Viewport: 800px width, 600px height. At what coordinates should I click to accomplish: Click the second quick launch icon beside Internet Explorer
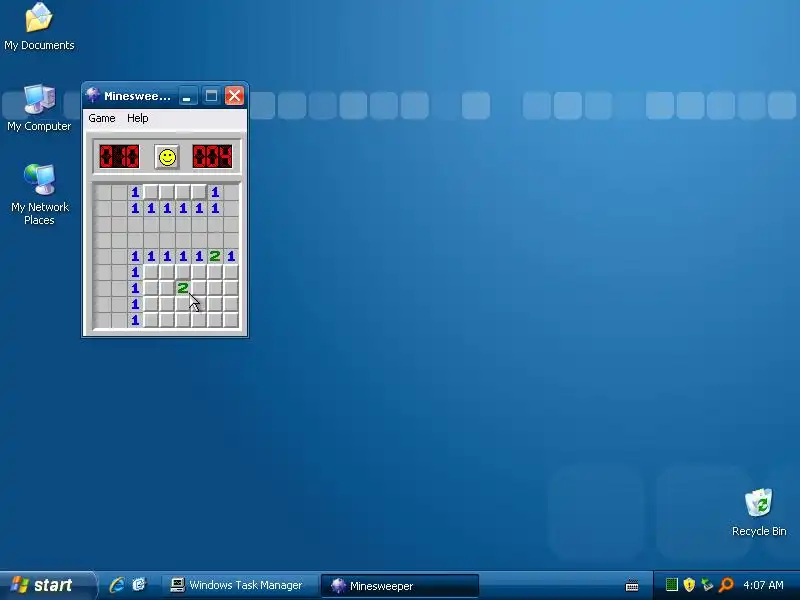point(139,585)
